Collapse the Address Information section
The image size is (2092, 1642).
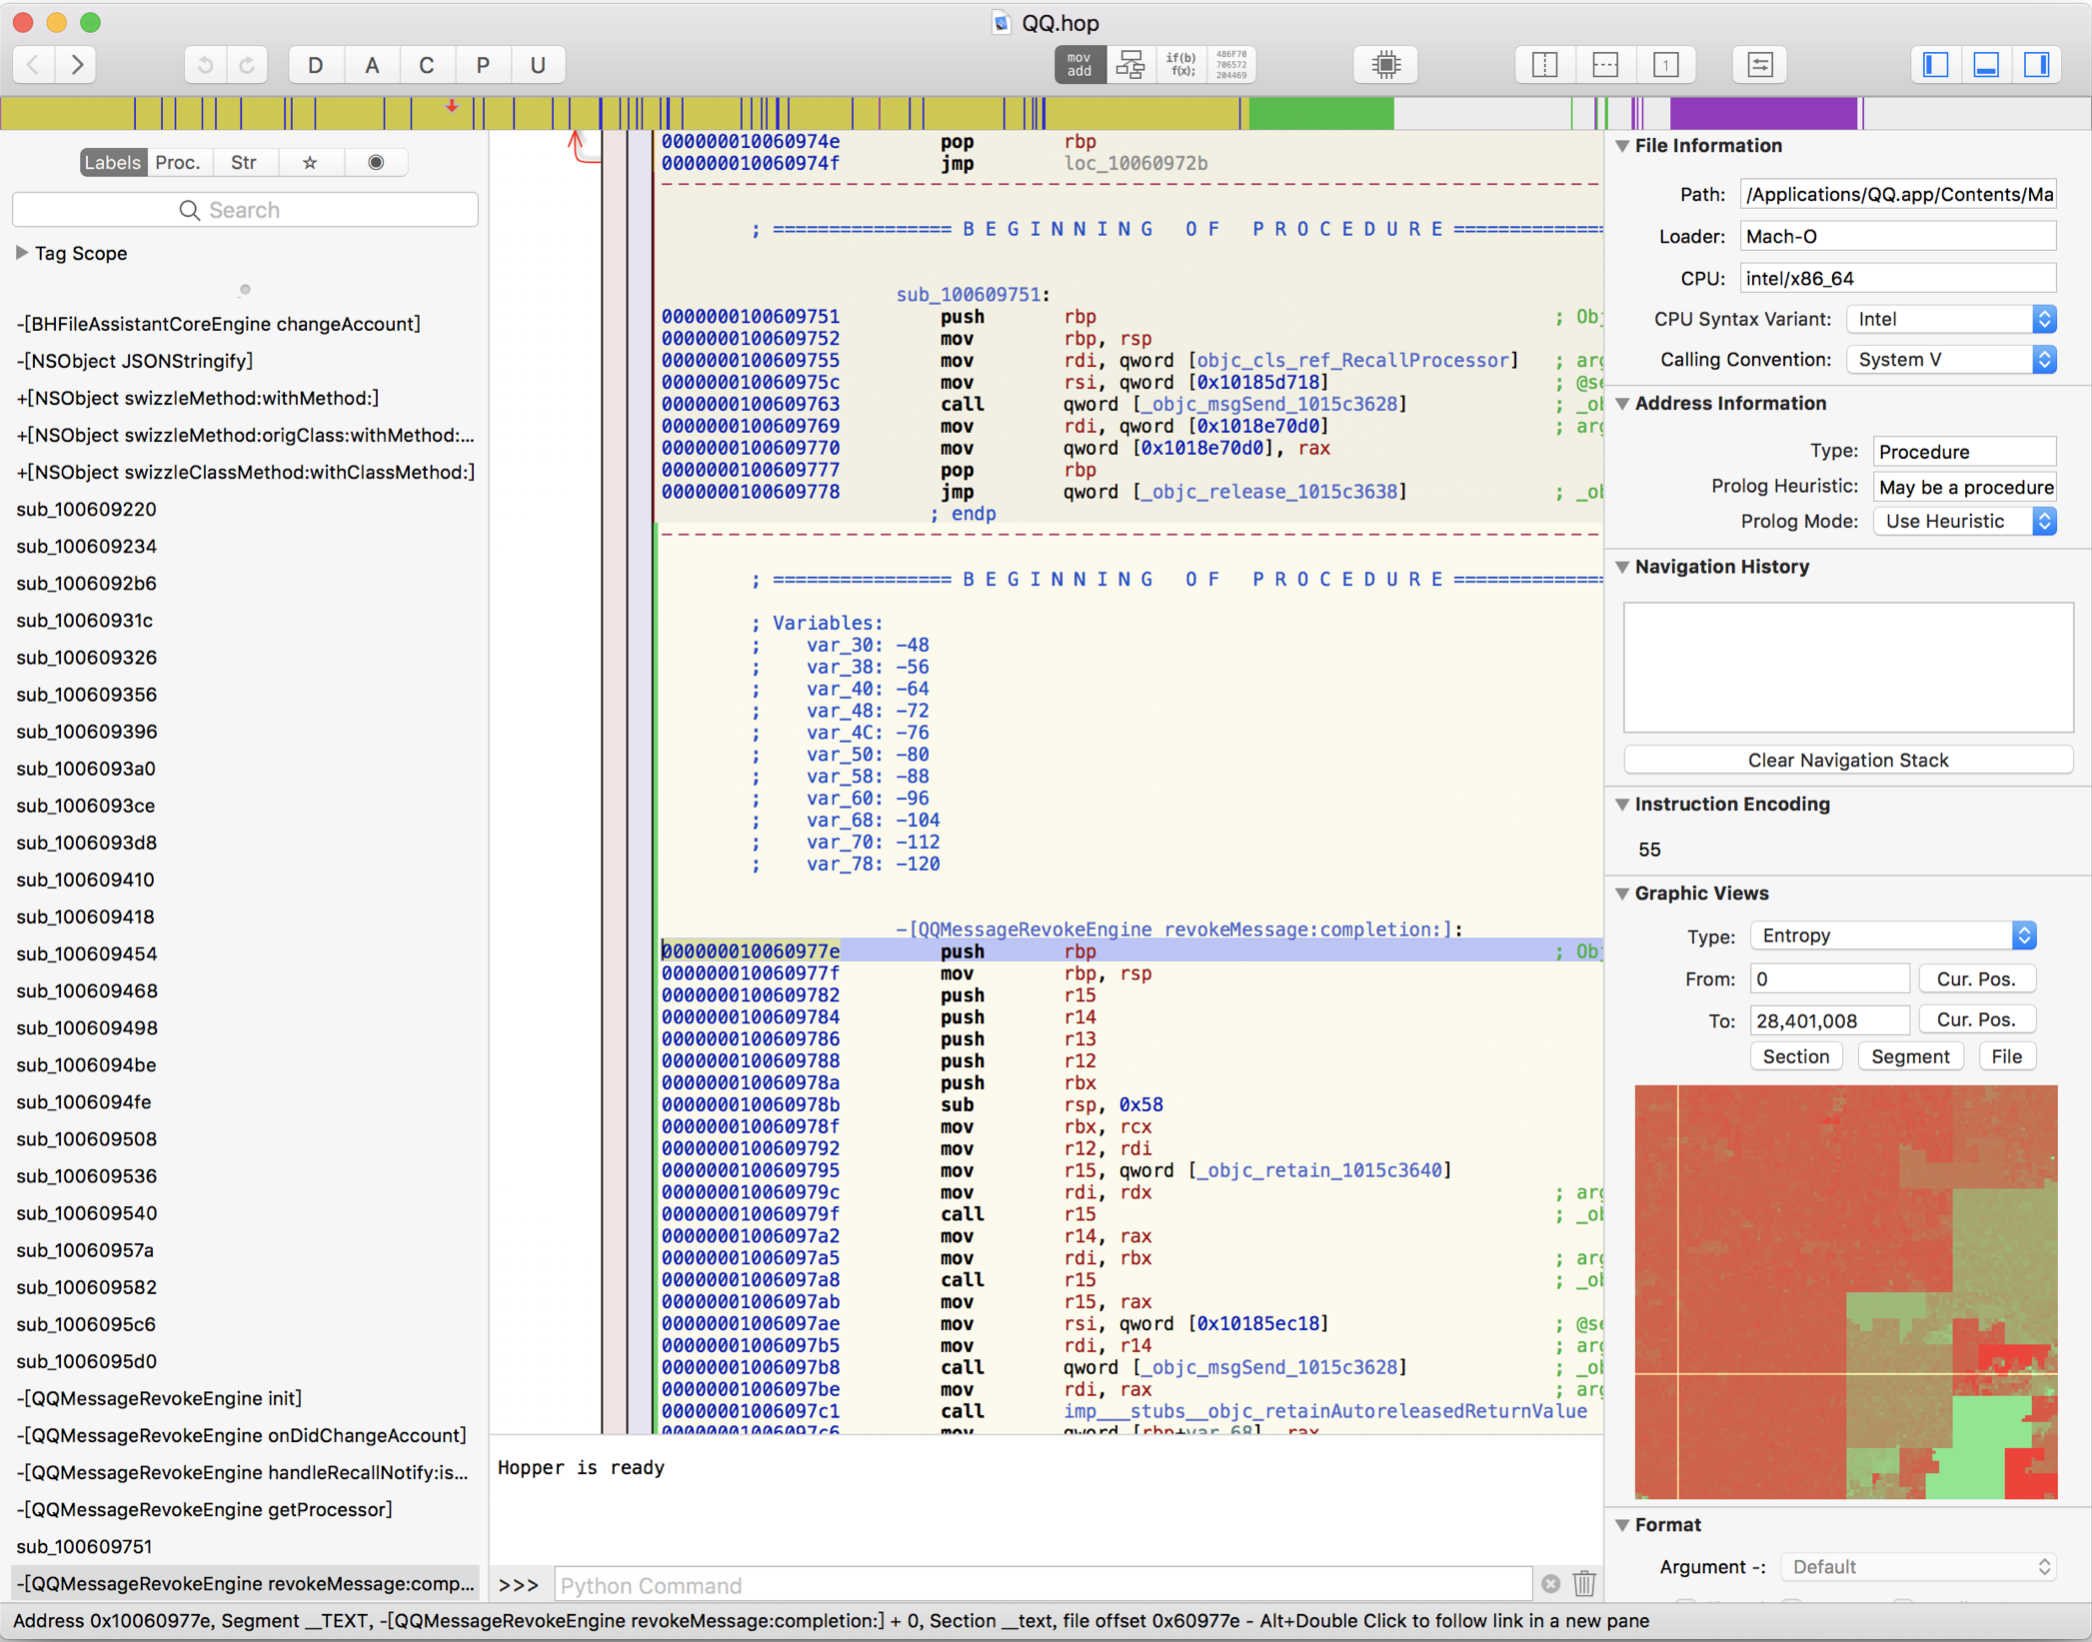coord(1623,404)
